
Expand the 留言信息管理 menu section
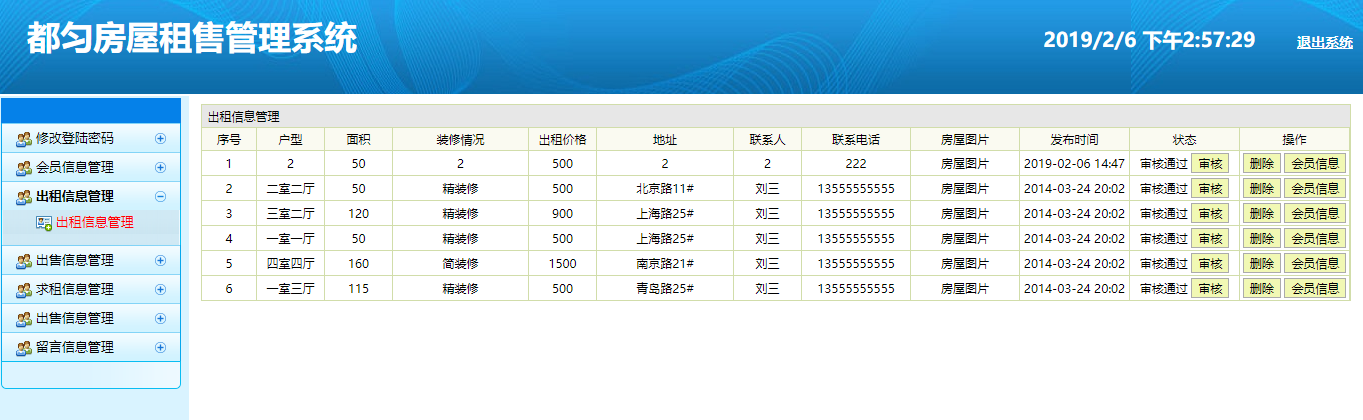click(160, 347)
